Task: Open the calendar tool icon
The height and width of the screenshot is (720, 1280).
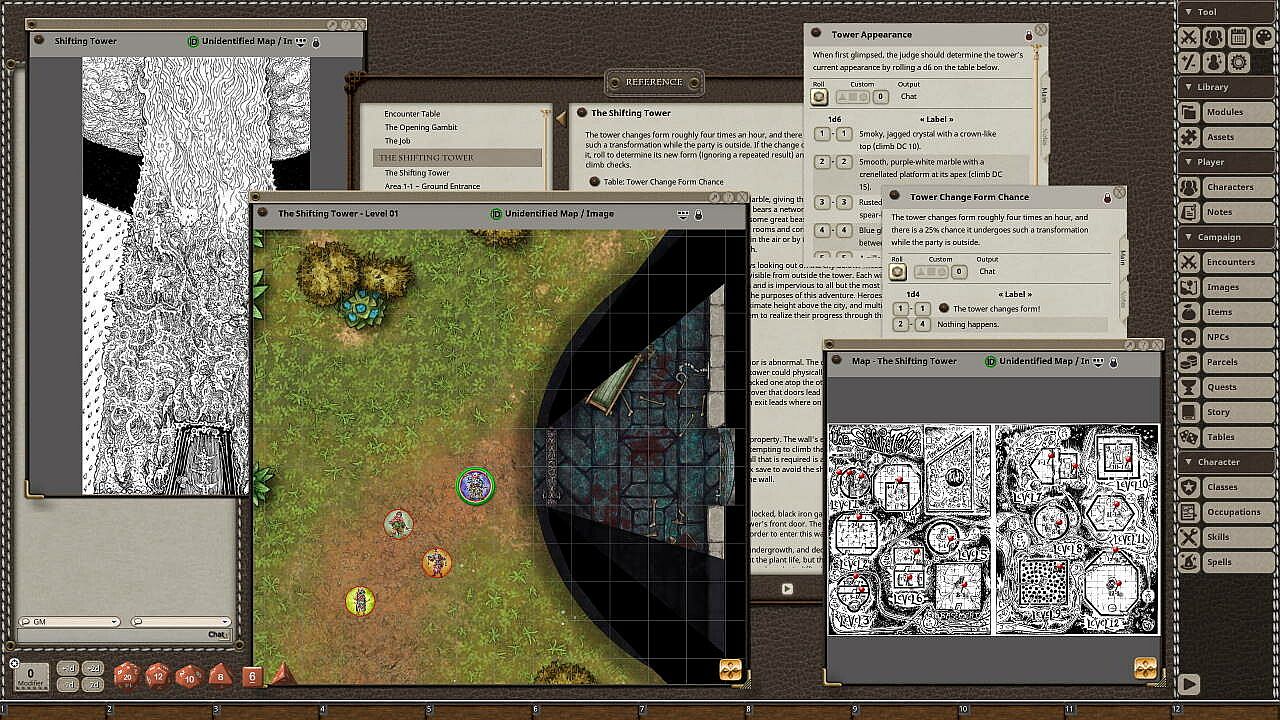Action: click(x=1238, y=38)
